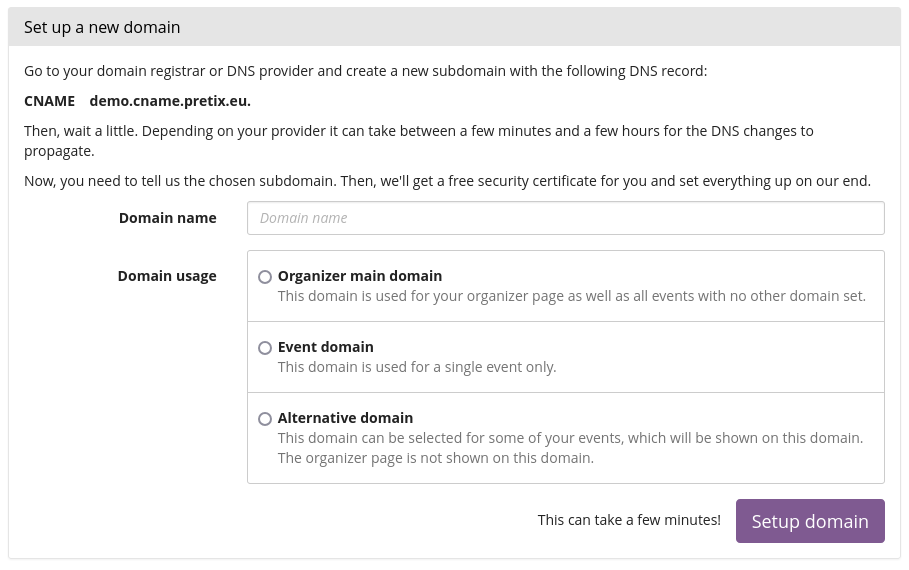Image resolution: width=909 pixels, height=570 pixels.
Task: Click the bold CNAME record type text
Action: 49,101
